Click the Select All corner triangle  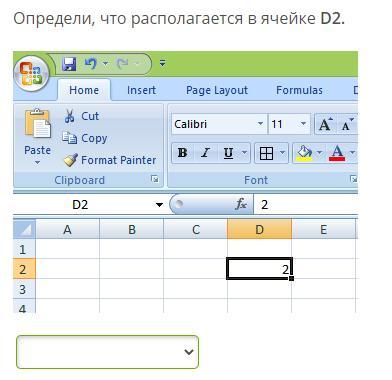click(25, 229)
